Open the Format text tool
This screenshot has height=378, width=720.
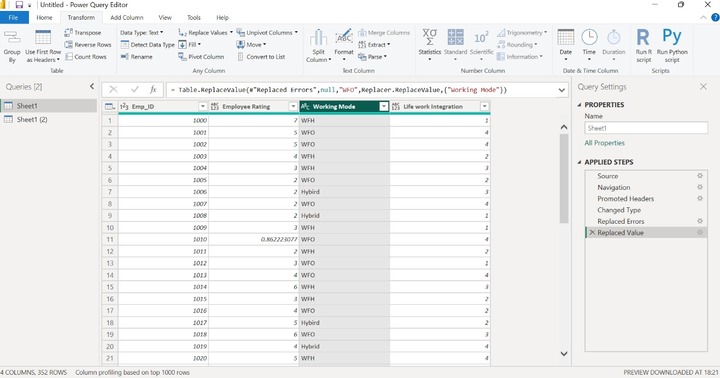(x=343, y=46)
